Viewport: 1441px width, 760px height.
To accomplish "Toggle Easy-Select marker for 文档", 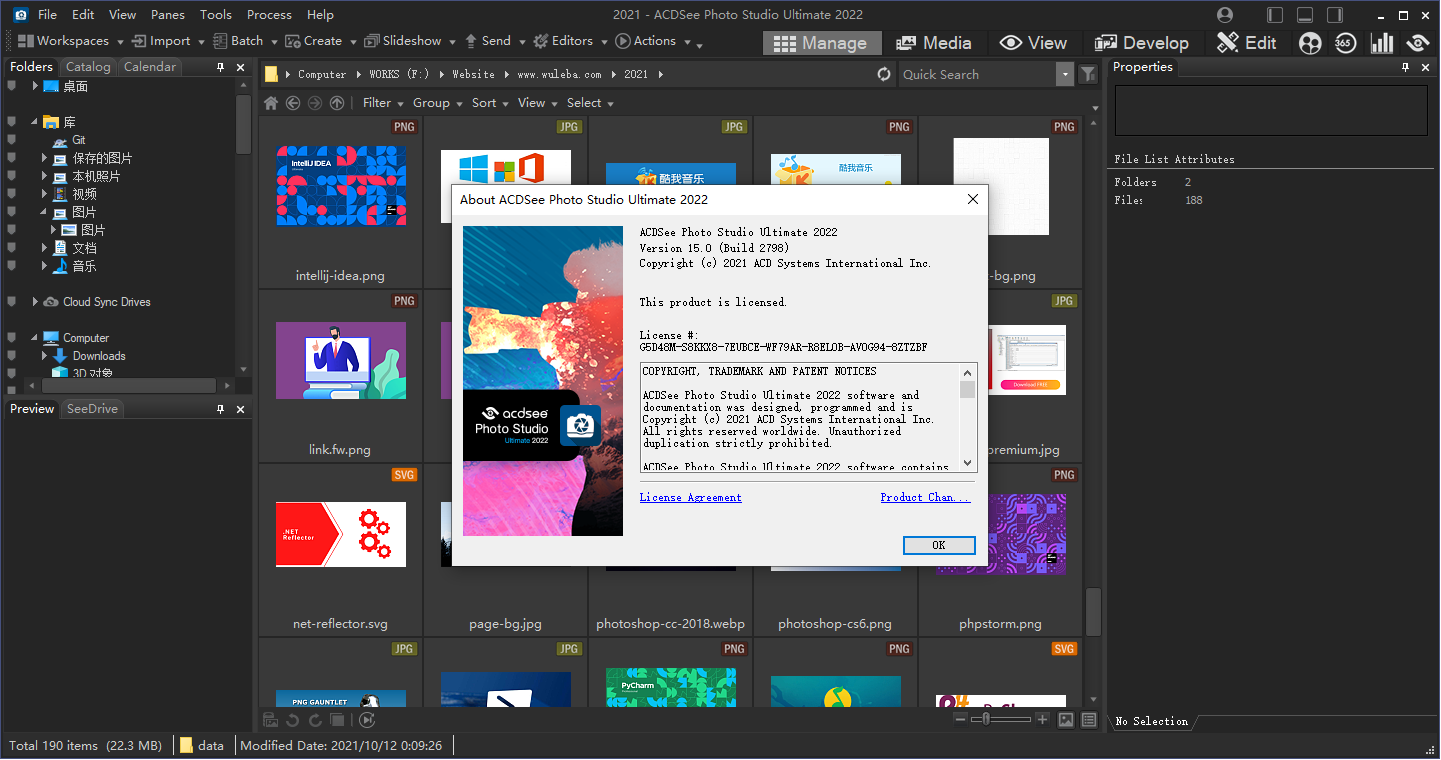I will pos(12,248).
